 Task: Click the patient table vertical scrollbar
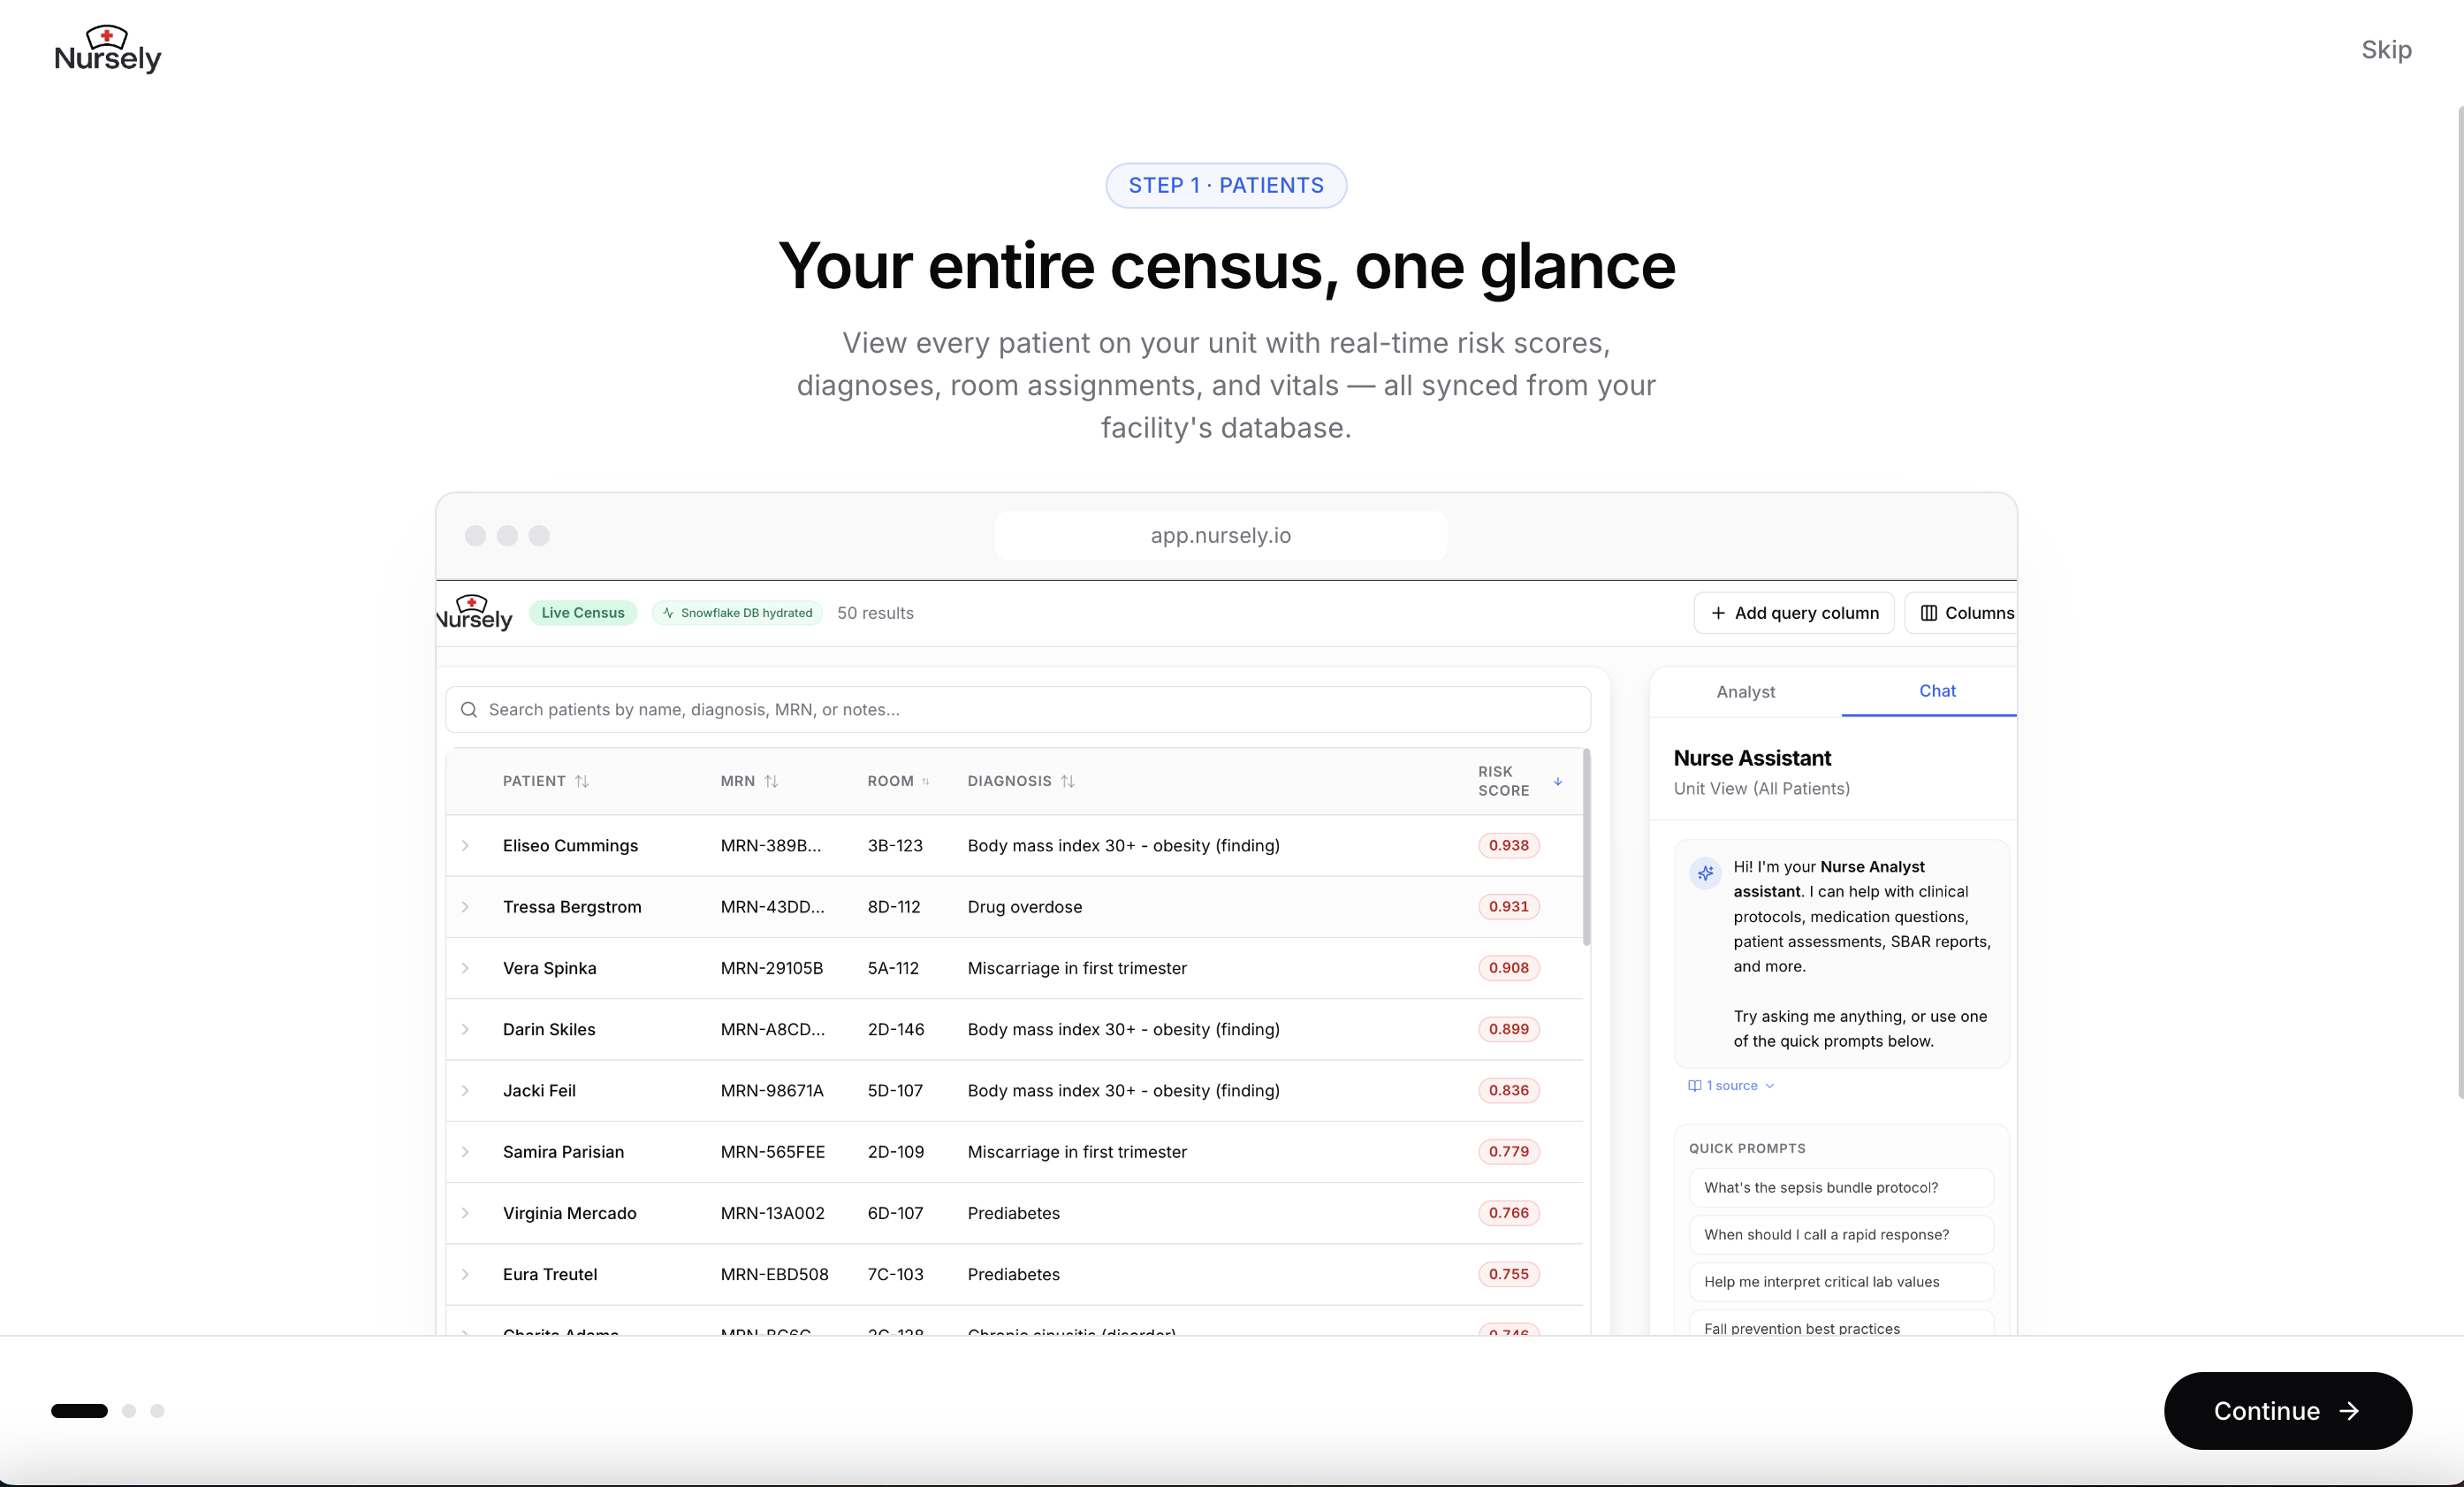pyautogui.click(x=1586, y=848)
